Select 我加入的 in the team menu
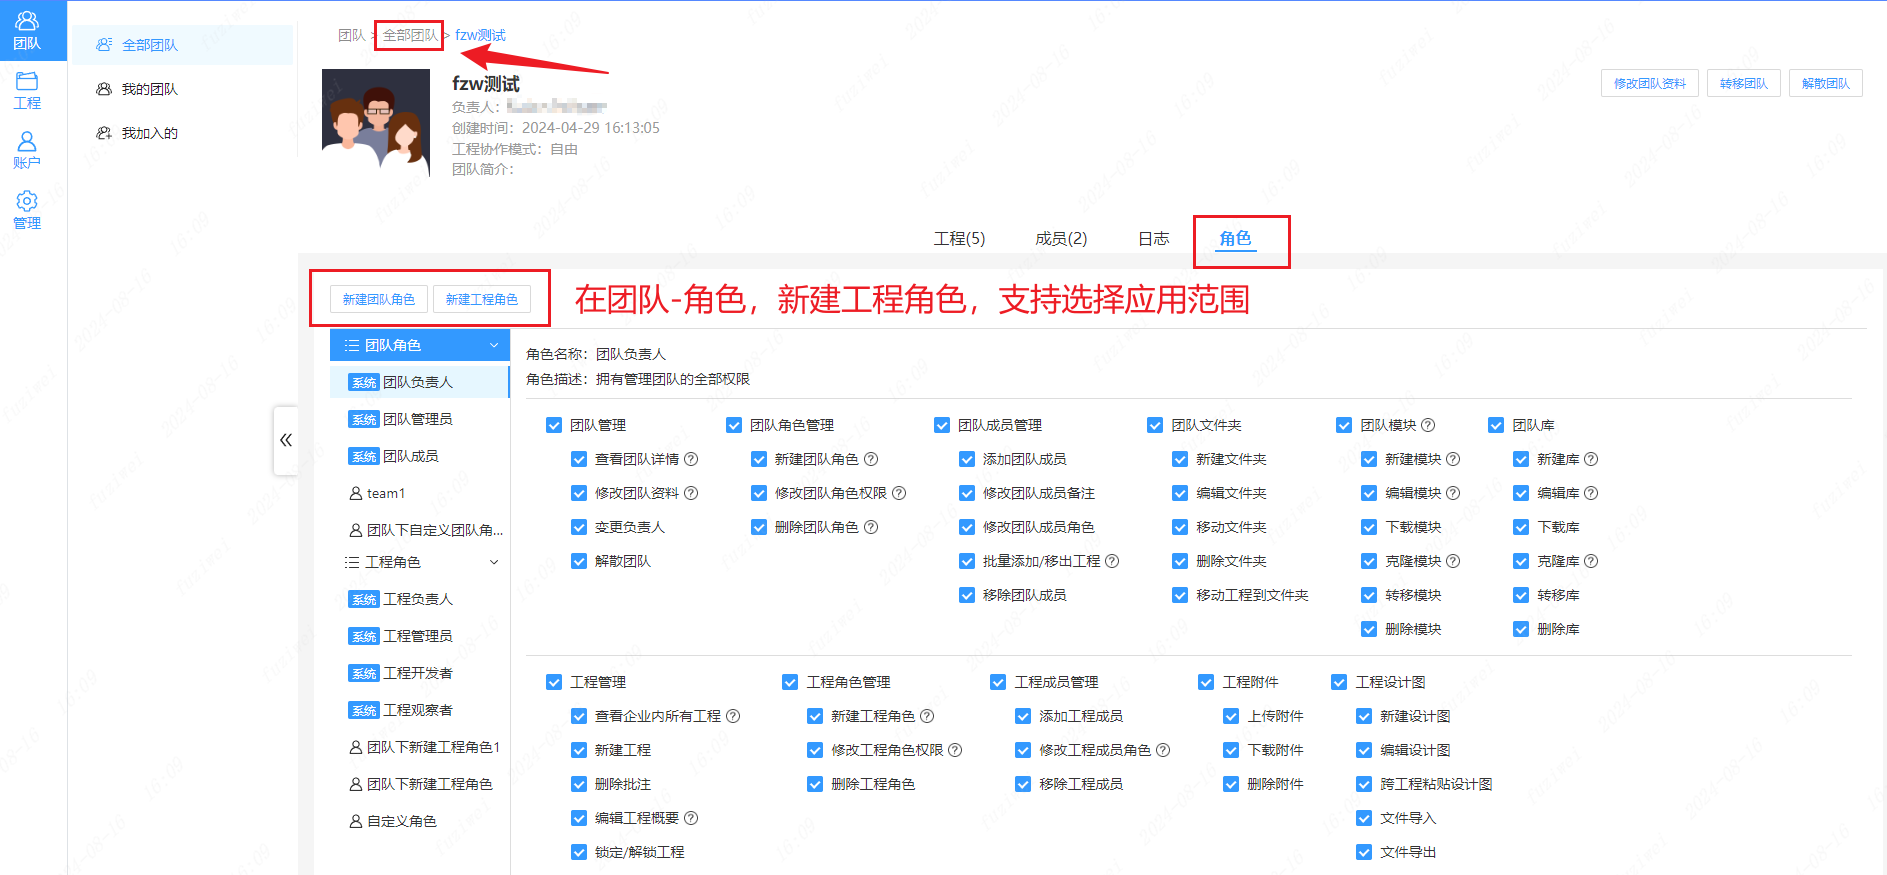The width and height of the screenshot is (1887, 875). tap(183, 133)
